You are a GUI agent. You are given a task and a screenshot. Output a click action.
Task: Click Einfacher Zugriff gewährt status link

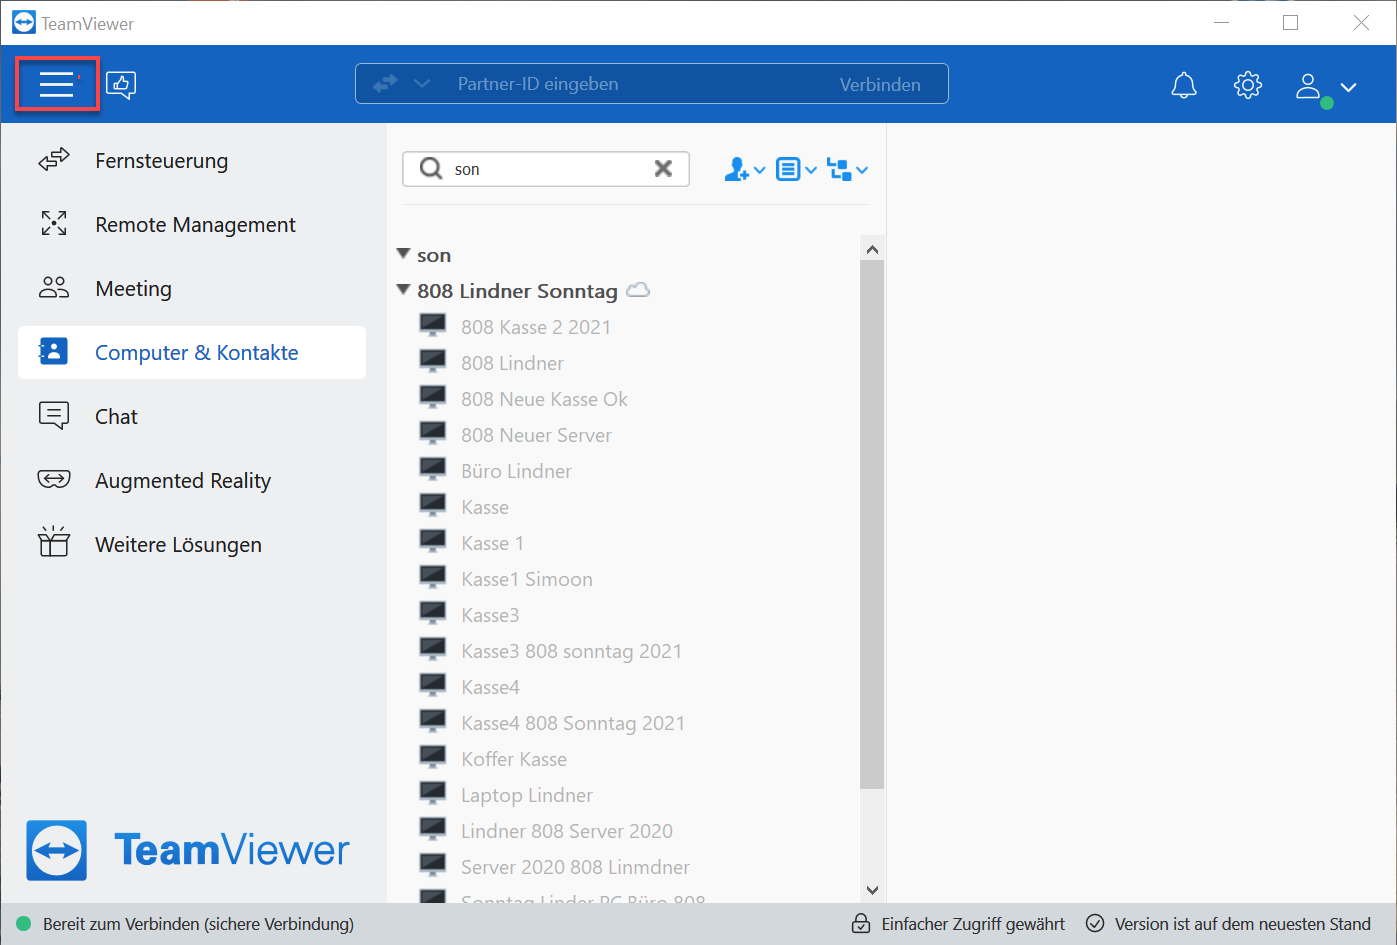(972, 924)
